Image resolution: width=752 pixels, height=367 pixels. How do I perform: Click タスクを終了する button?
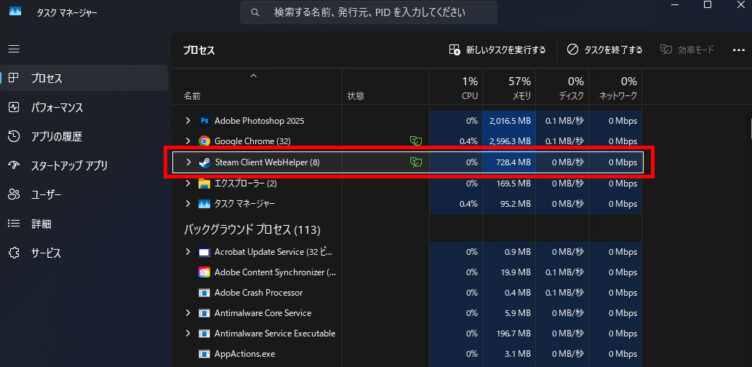(x=604, y=50)
